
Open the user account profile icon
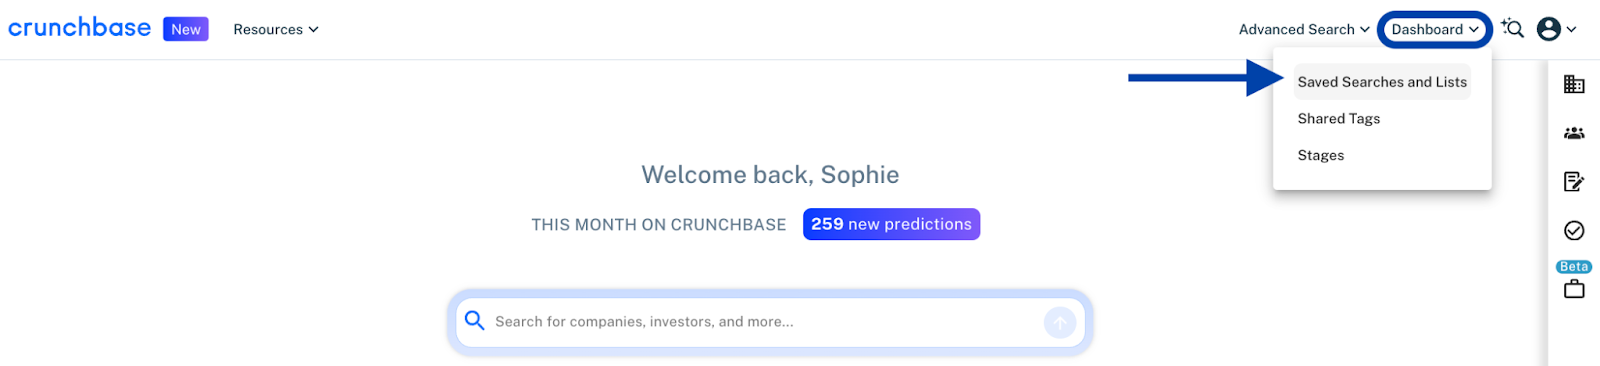1549,29
